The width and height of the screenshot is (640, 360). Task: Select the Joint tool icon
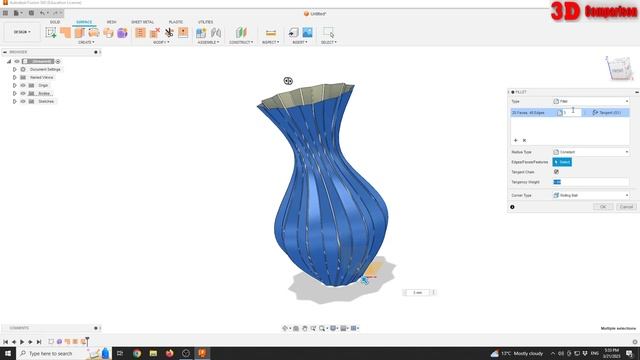point(216,32)
